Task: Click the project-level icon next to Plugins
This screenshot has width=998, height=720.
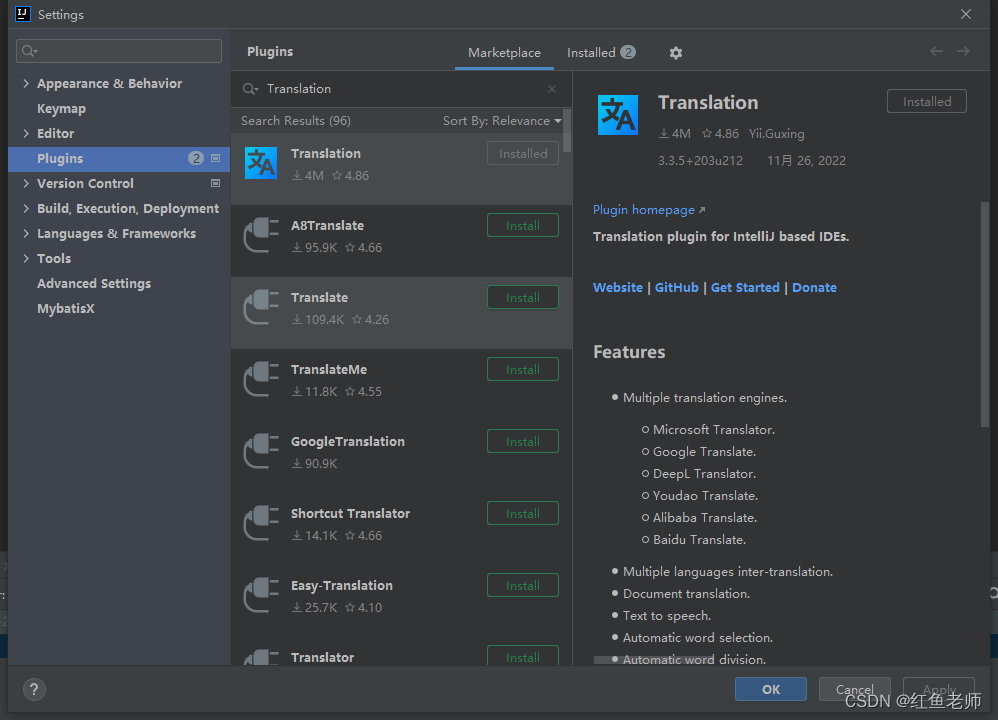Action: (x=216, y=158)
